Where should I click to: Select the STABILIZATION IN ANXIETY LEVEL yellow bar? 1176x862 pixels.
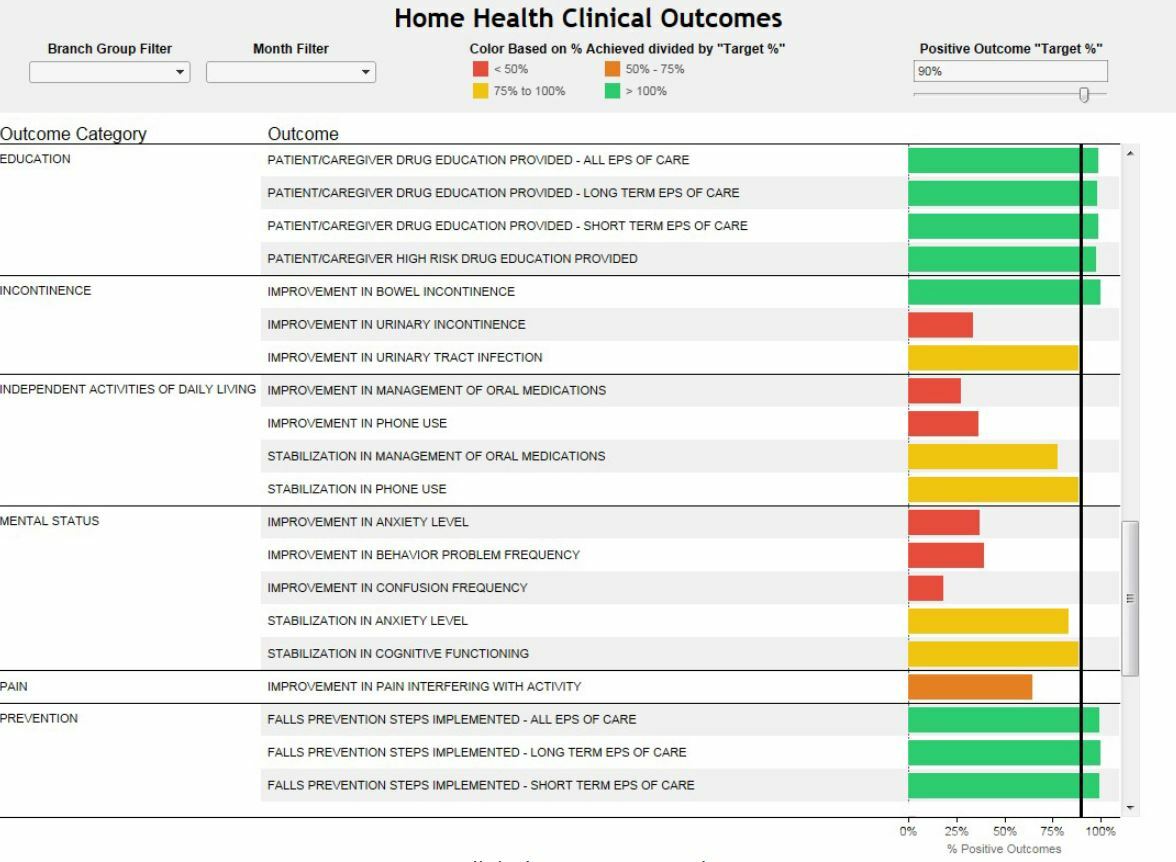tap(990, 620)
